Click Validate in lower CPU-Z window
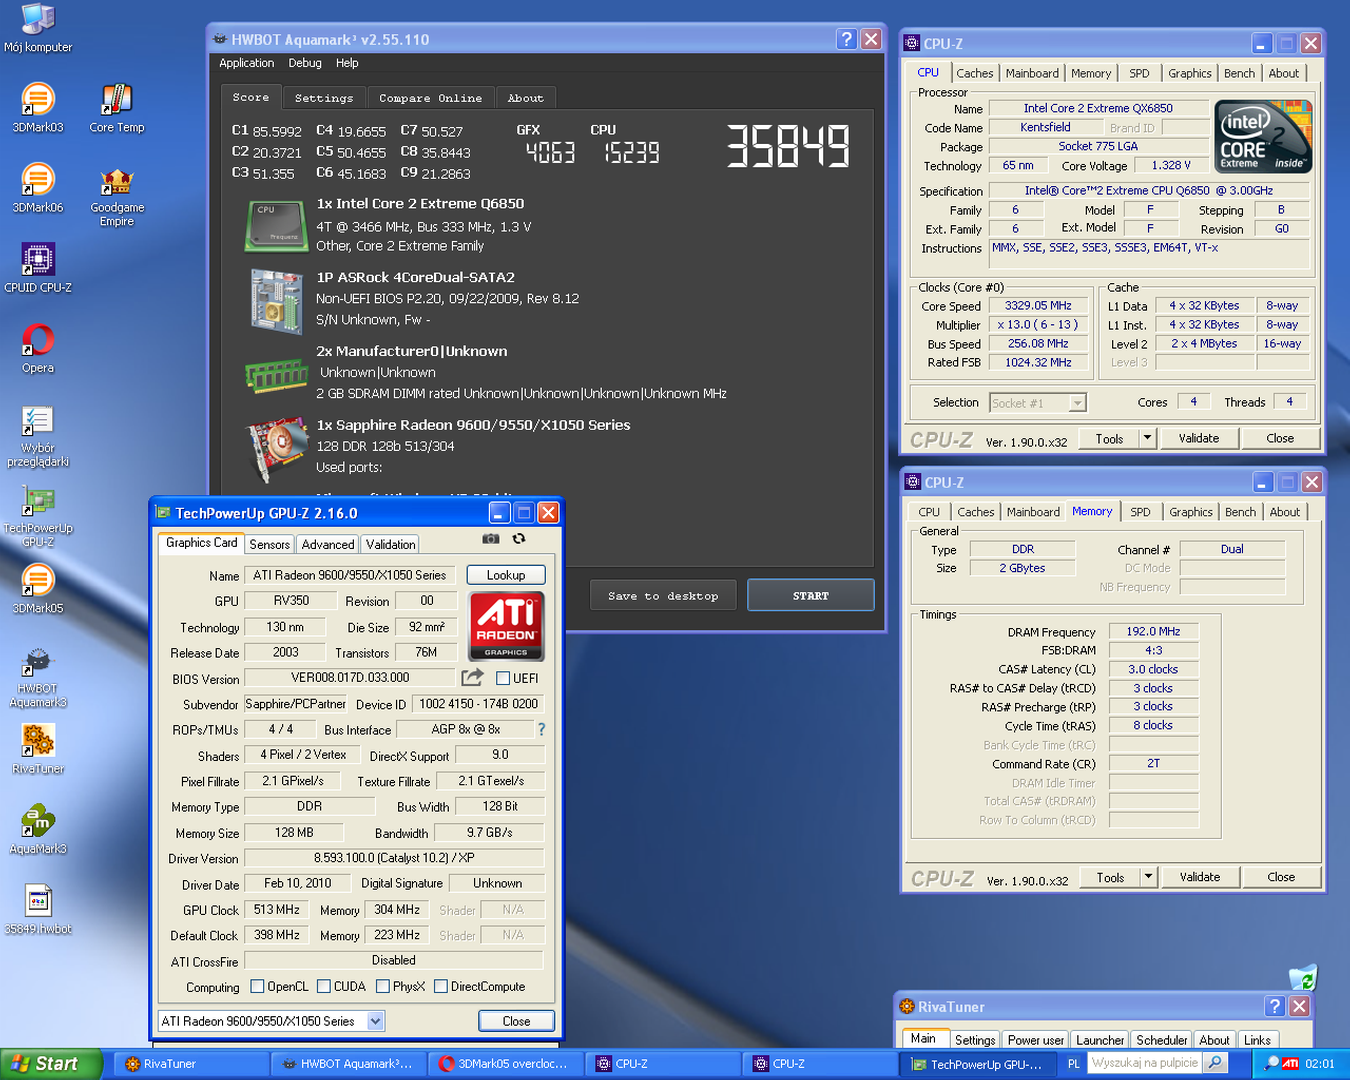1350x1080 pixels. (1200, 877)
